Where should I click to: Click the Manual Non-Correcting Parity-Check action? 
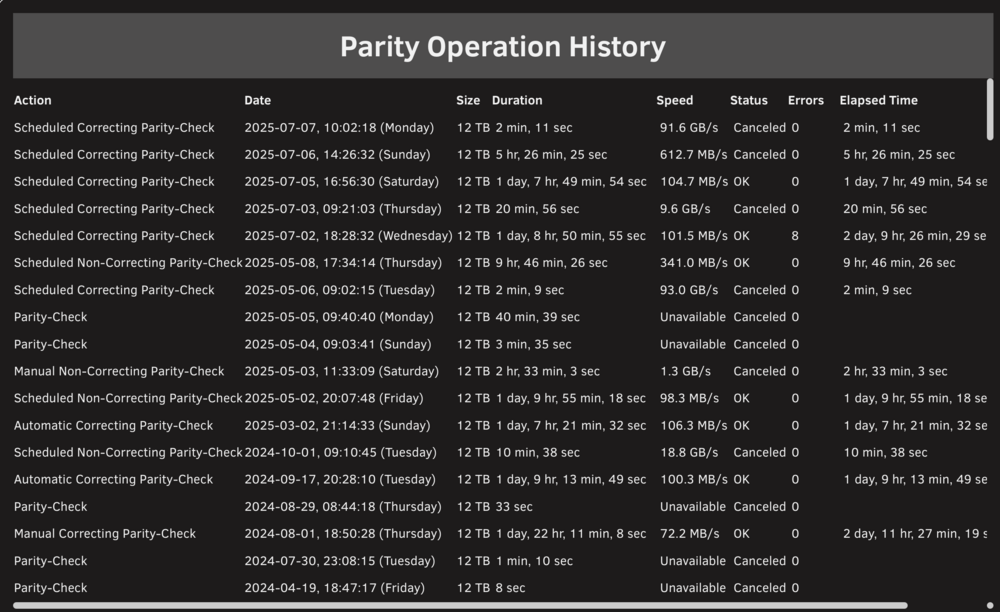119,371
